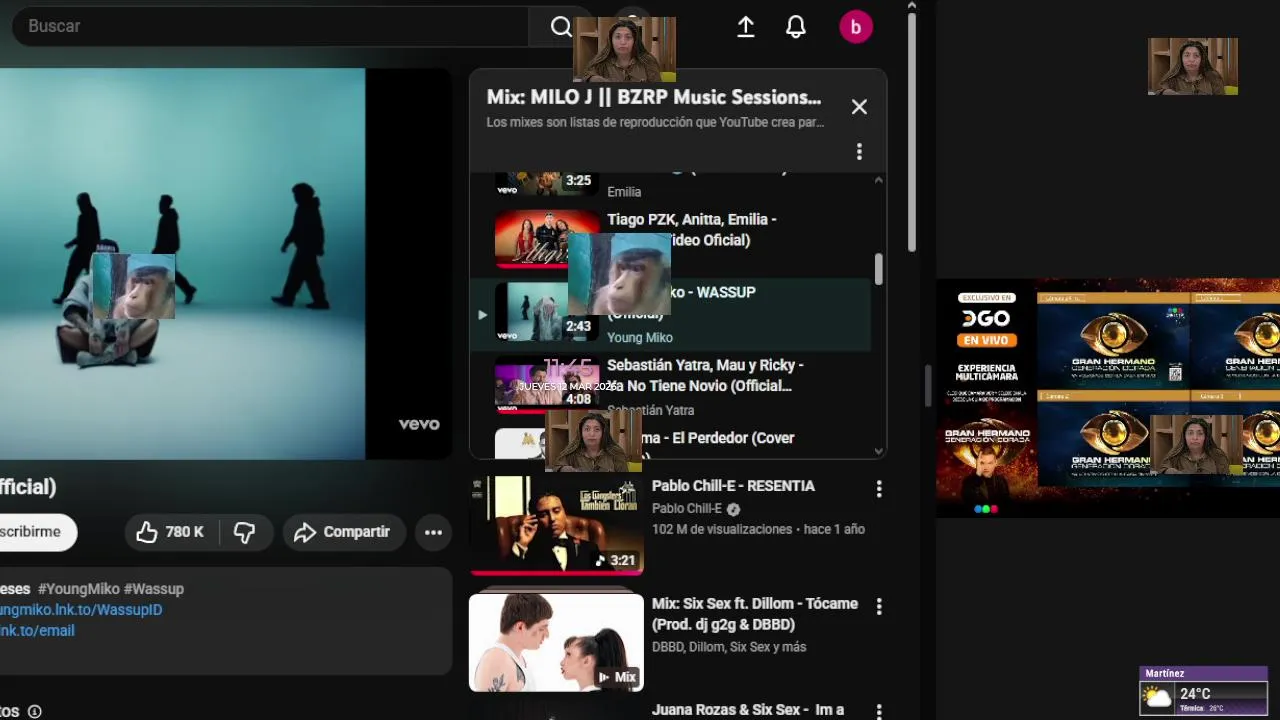The height and width of the screenshot is (720, 1280).
Task: Click the info icon near description bottom
Action: click(x=35, y=712)
